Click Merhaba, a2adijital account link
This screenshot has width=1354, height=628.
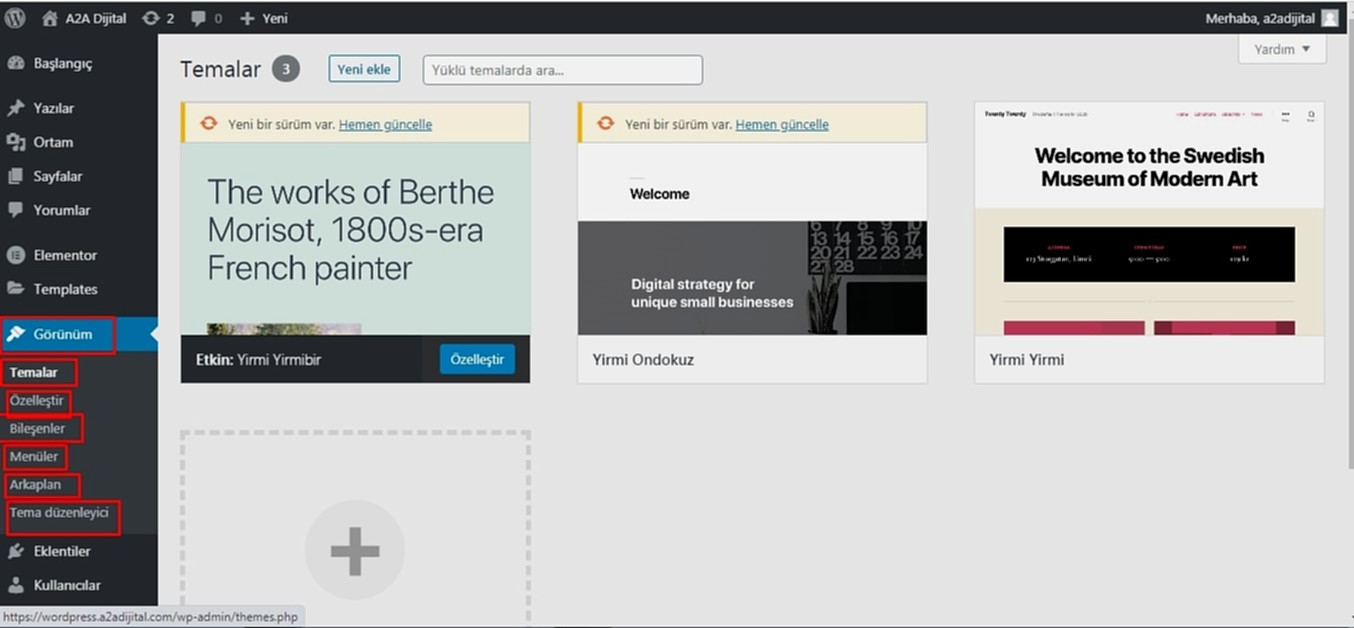1260,18
